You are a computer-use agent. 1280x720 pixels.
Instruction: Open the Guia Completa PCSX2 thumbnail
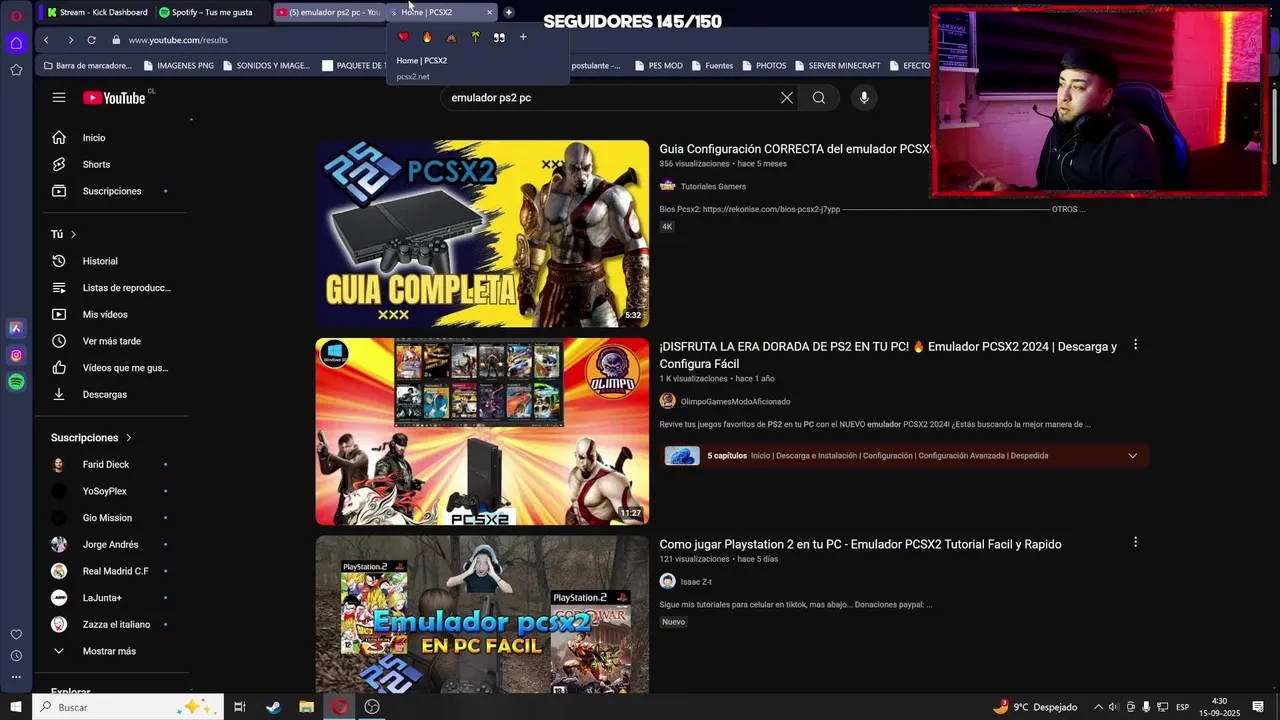(x=482, y=233)
